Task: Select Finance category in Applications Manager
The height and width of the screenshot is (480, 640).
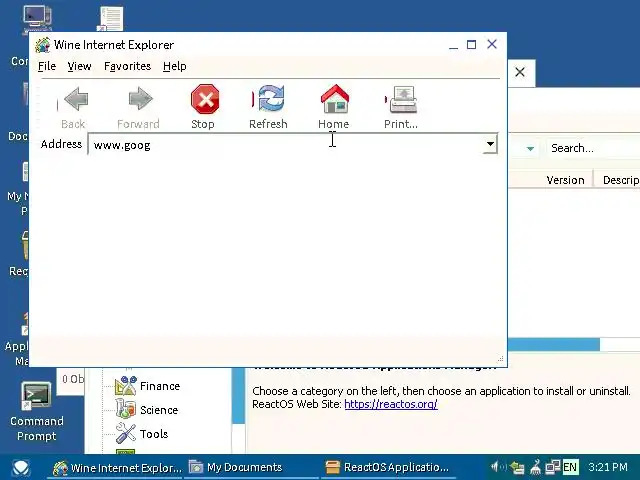Action: [160, 386]
